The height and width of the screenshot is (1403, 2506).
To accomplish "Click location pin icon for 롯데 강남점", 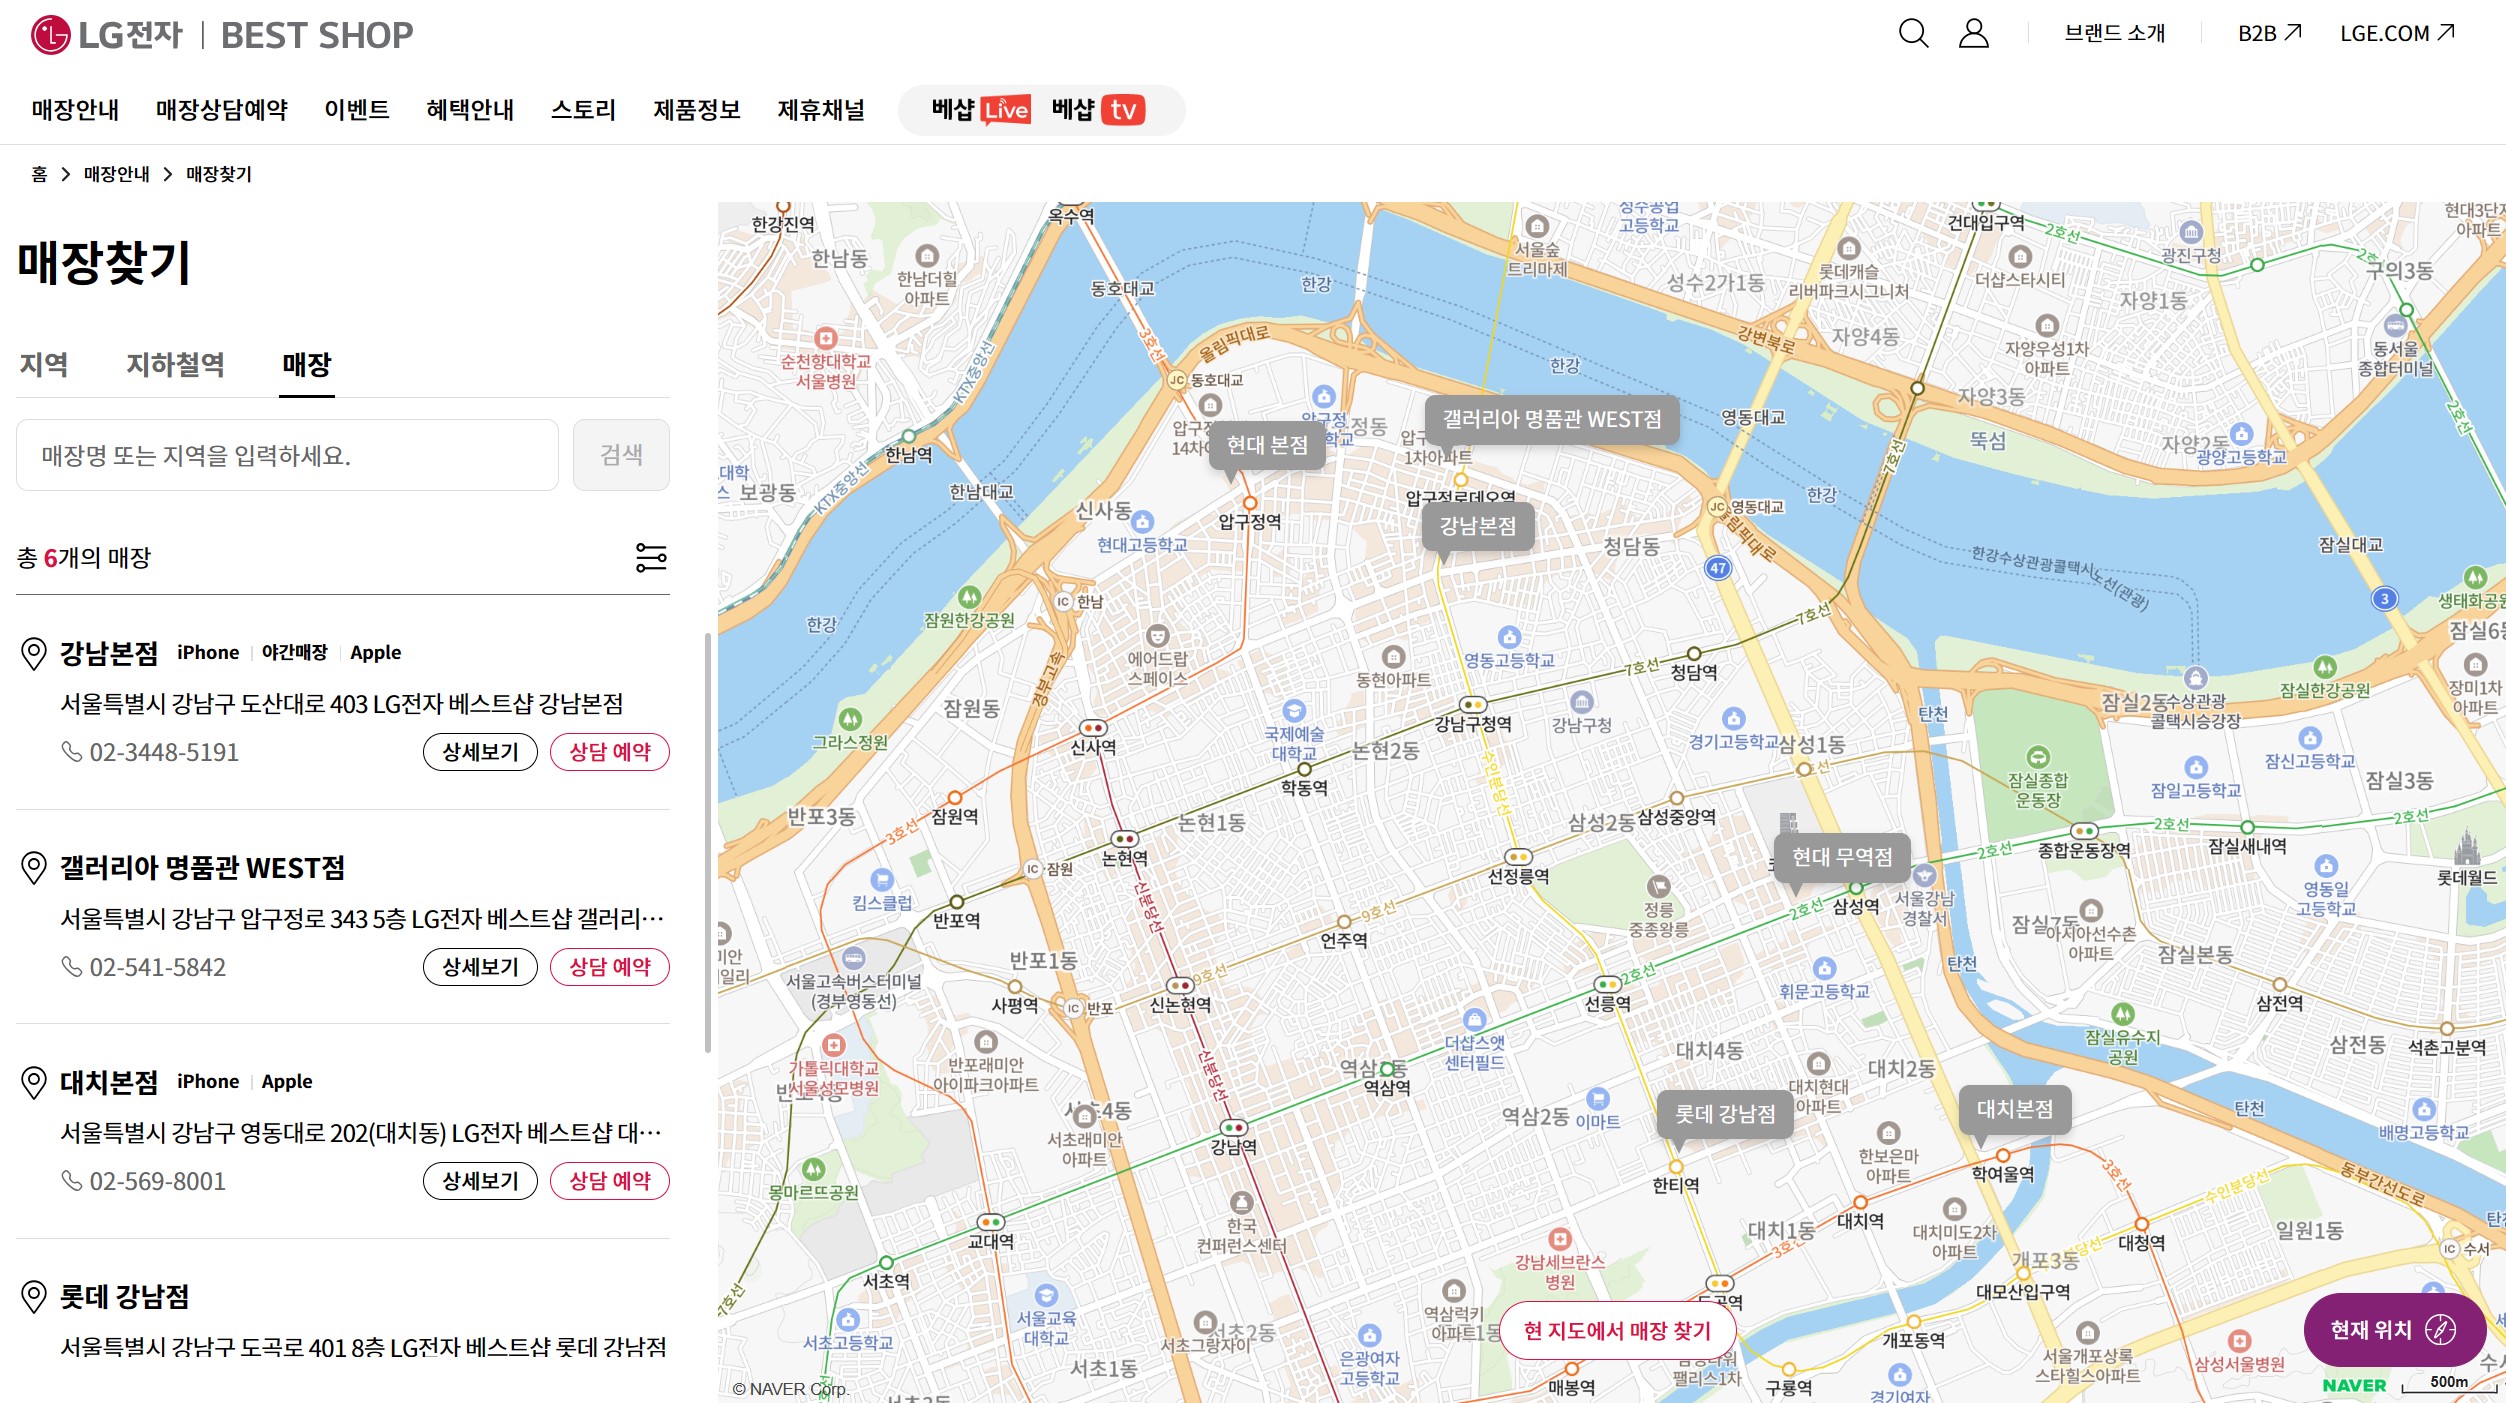I will 34,1297.
